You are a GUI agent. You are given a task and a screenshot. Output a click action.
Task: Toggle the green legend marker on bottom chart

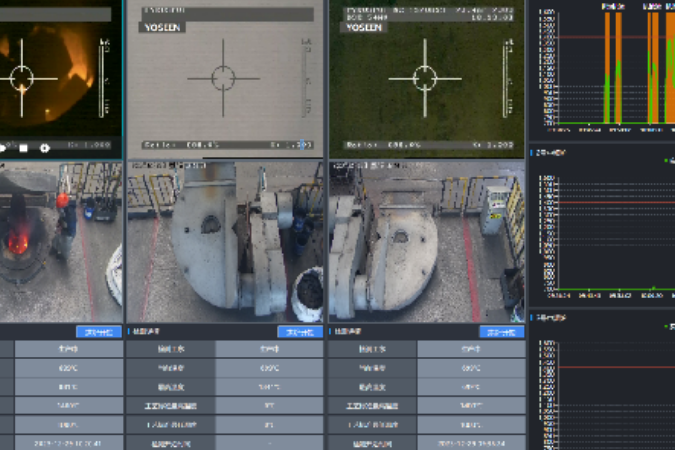pos(667,326)
